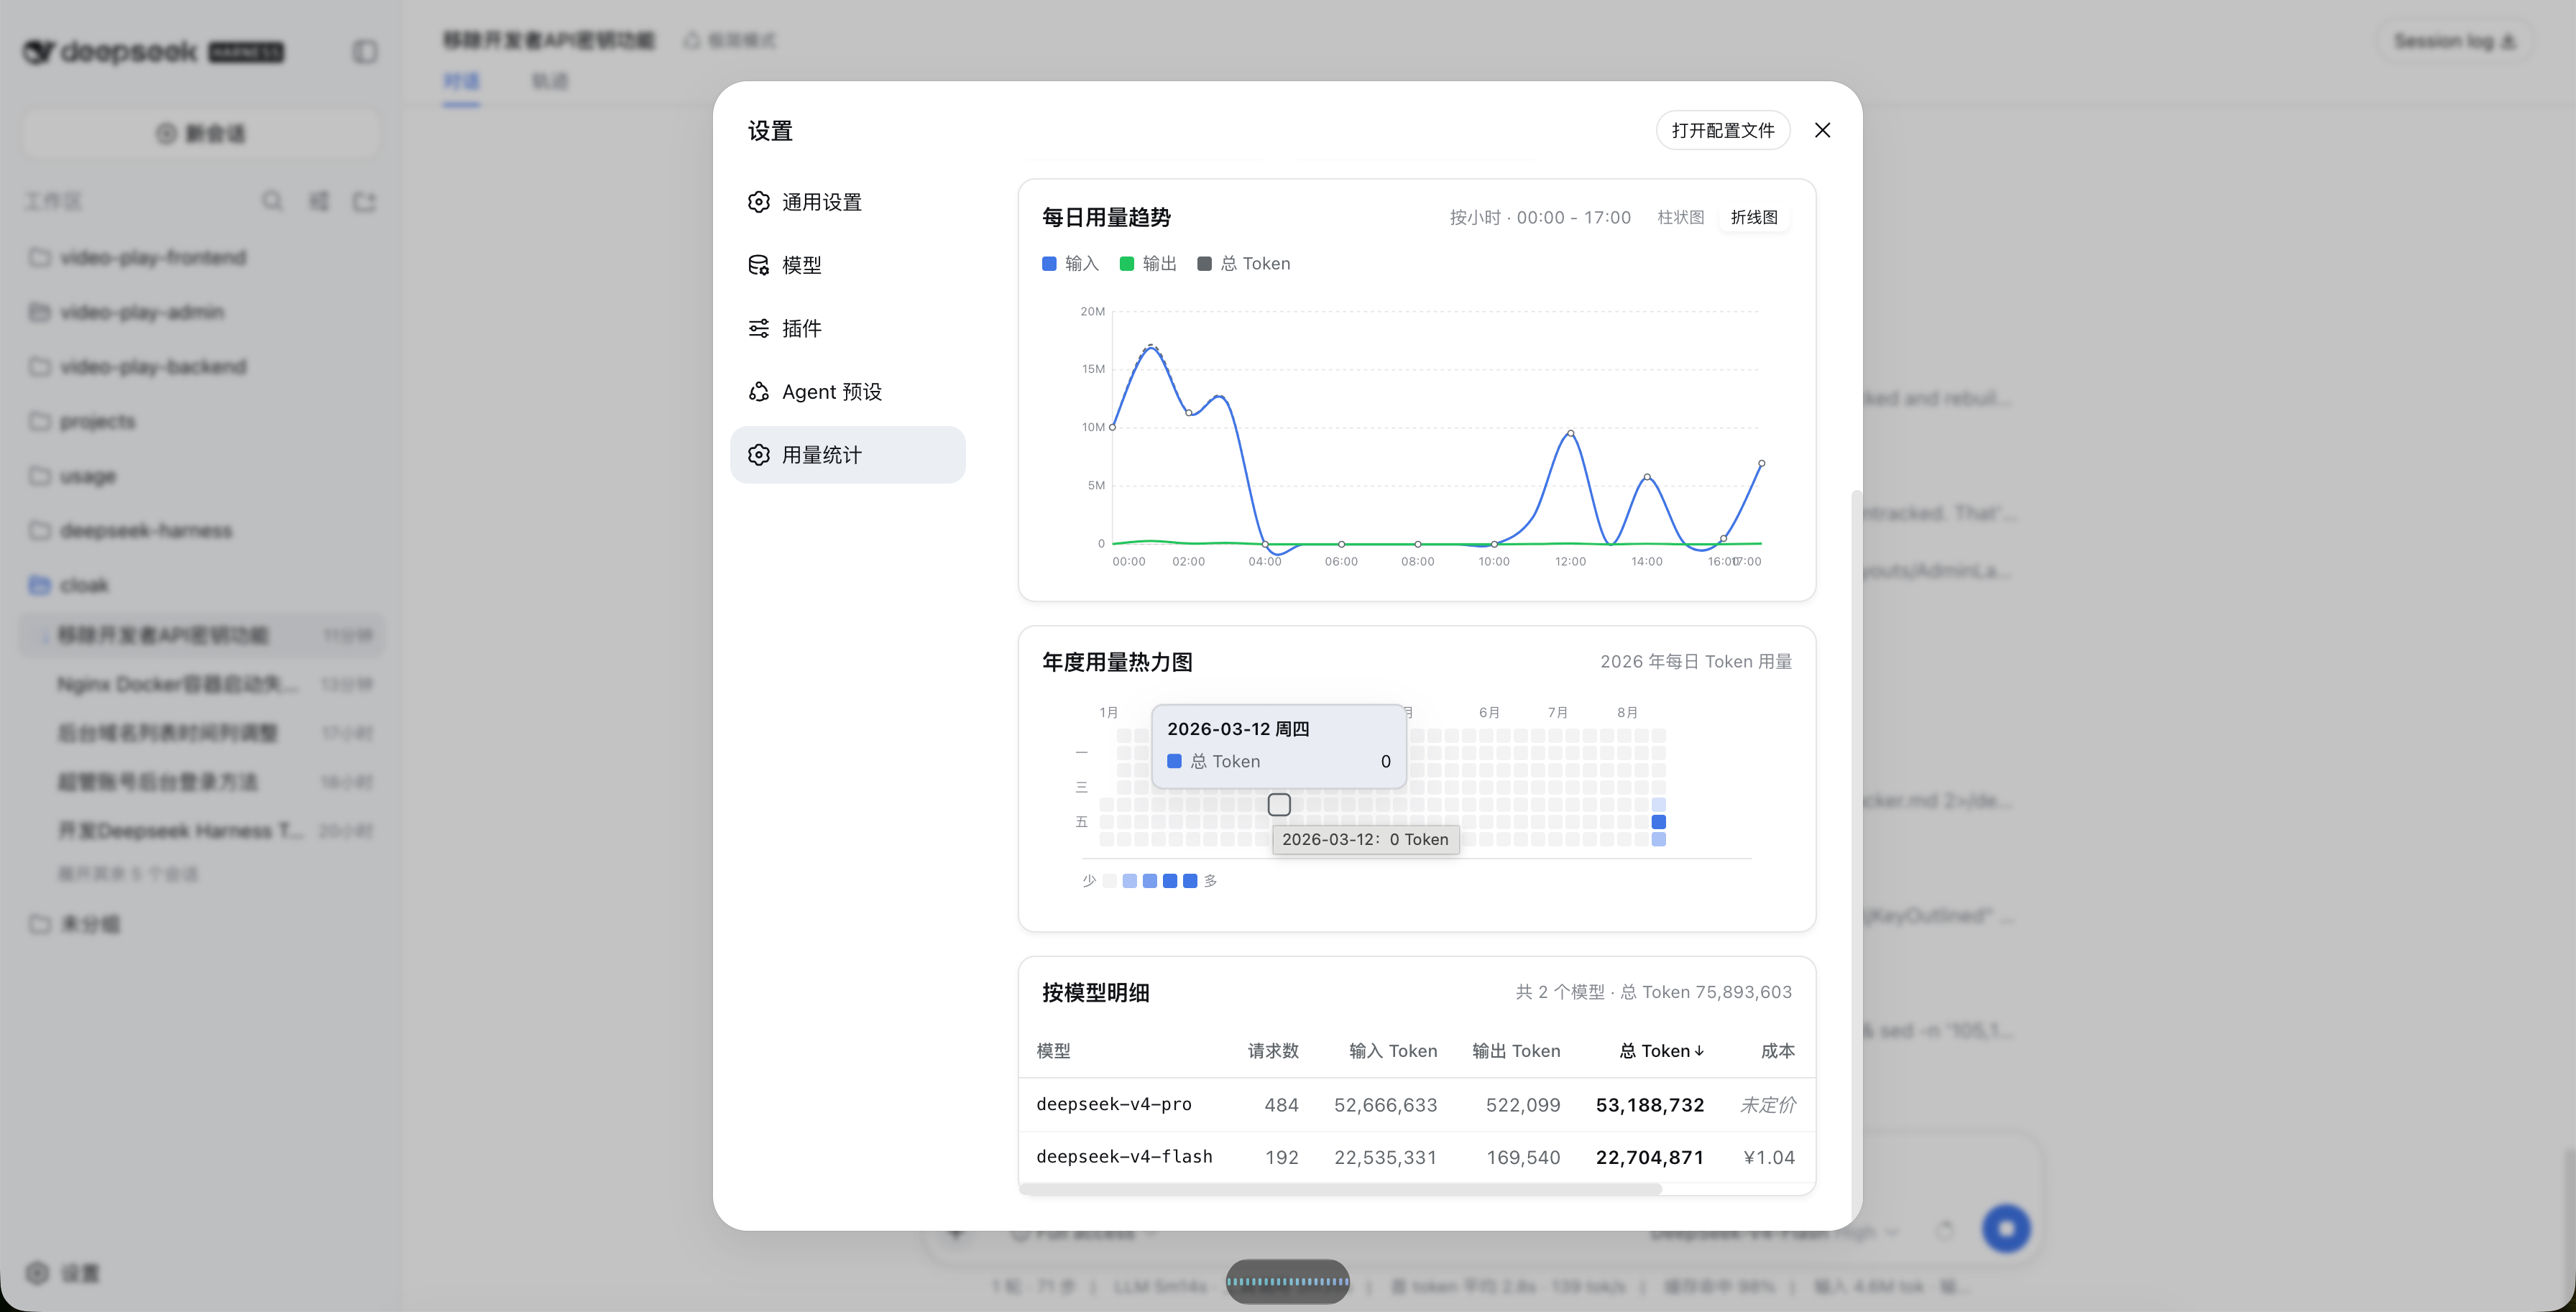Click the 12:00 peak data point
Image resolution: width=2576 pixels, height=1312 pixels.
[1571, 433]
